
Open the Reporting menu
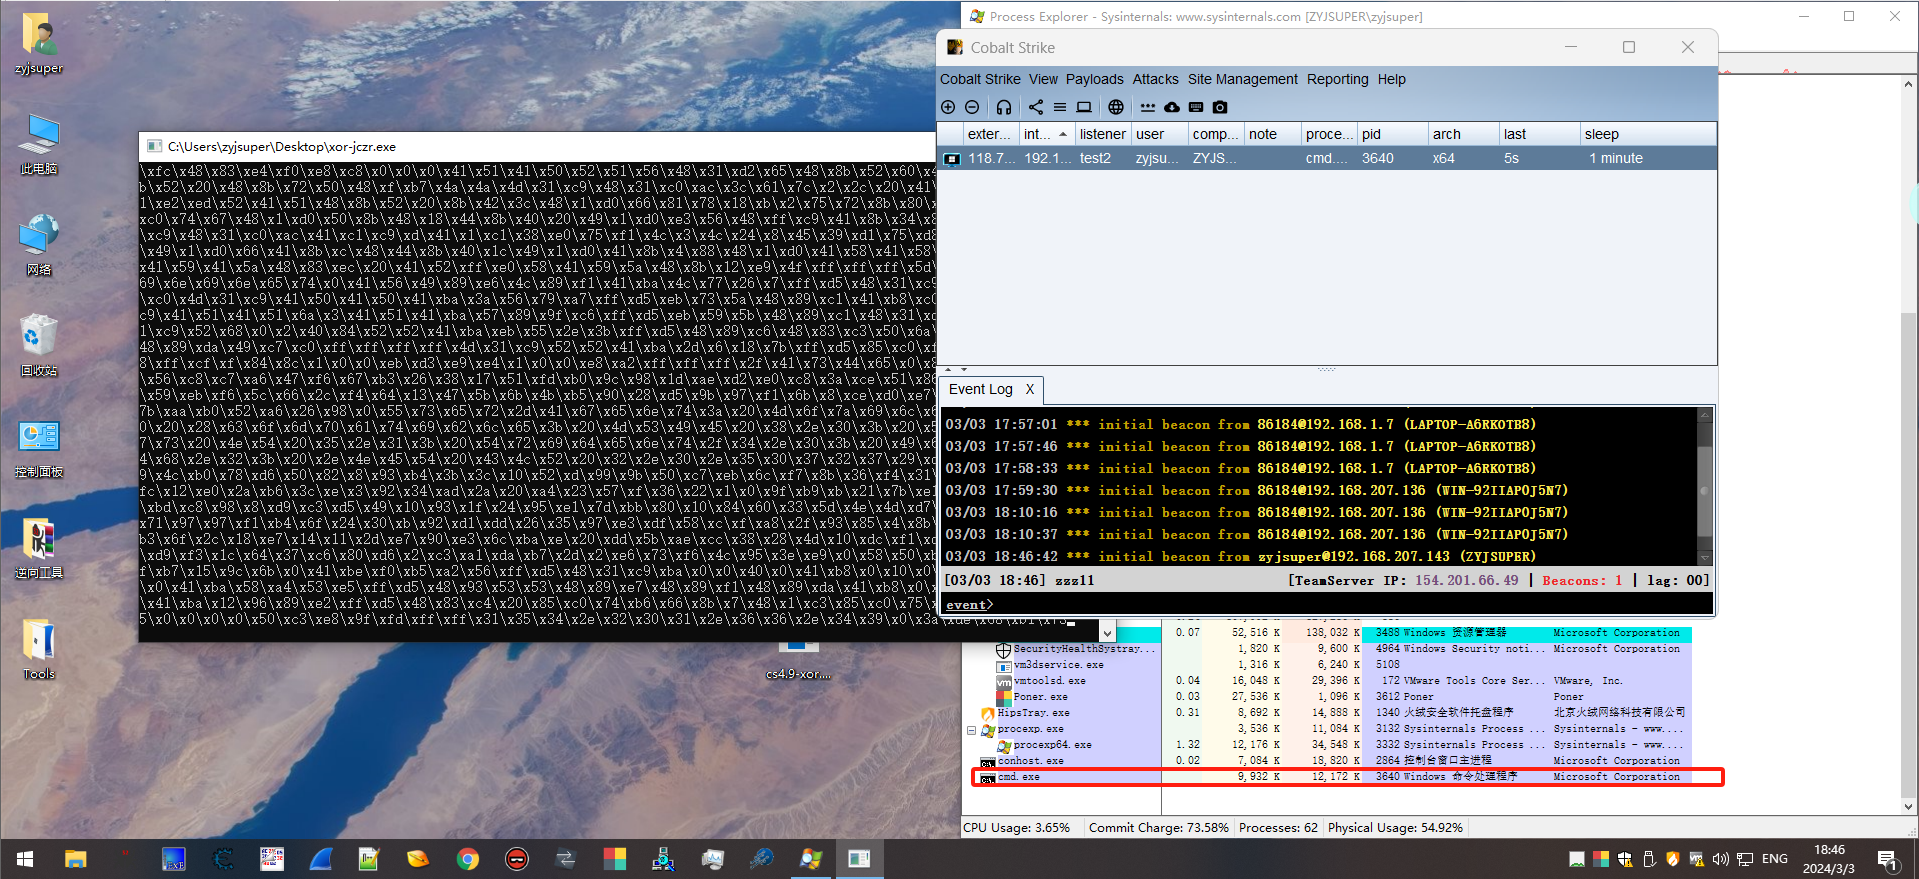pos(1337,79)
